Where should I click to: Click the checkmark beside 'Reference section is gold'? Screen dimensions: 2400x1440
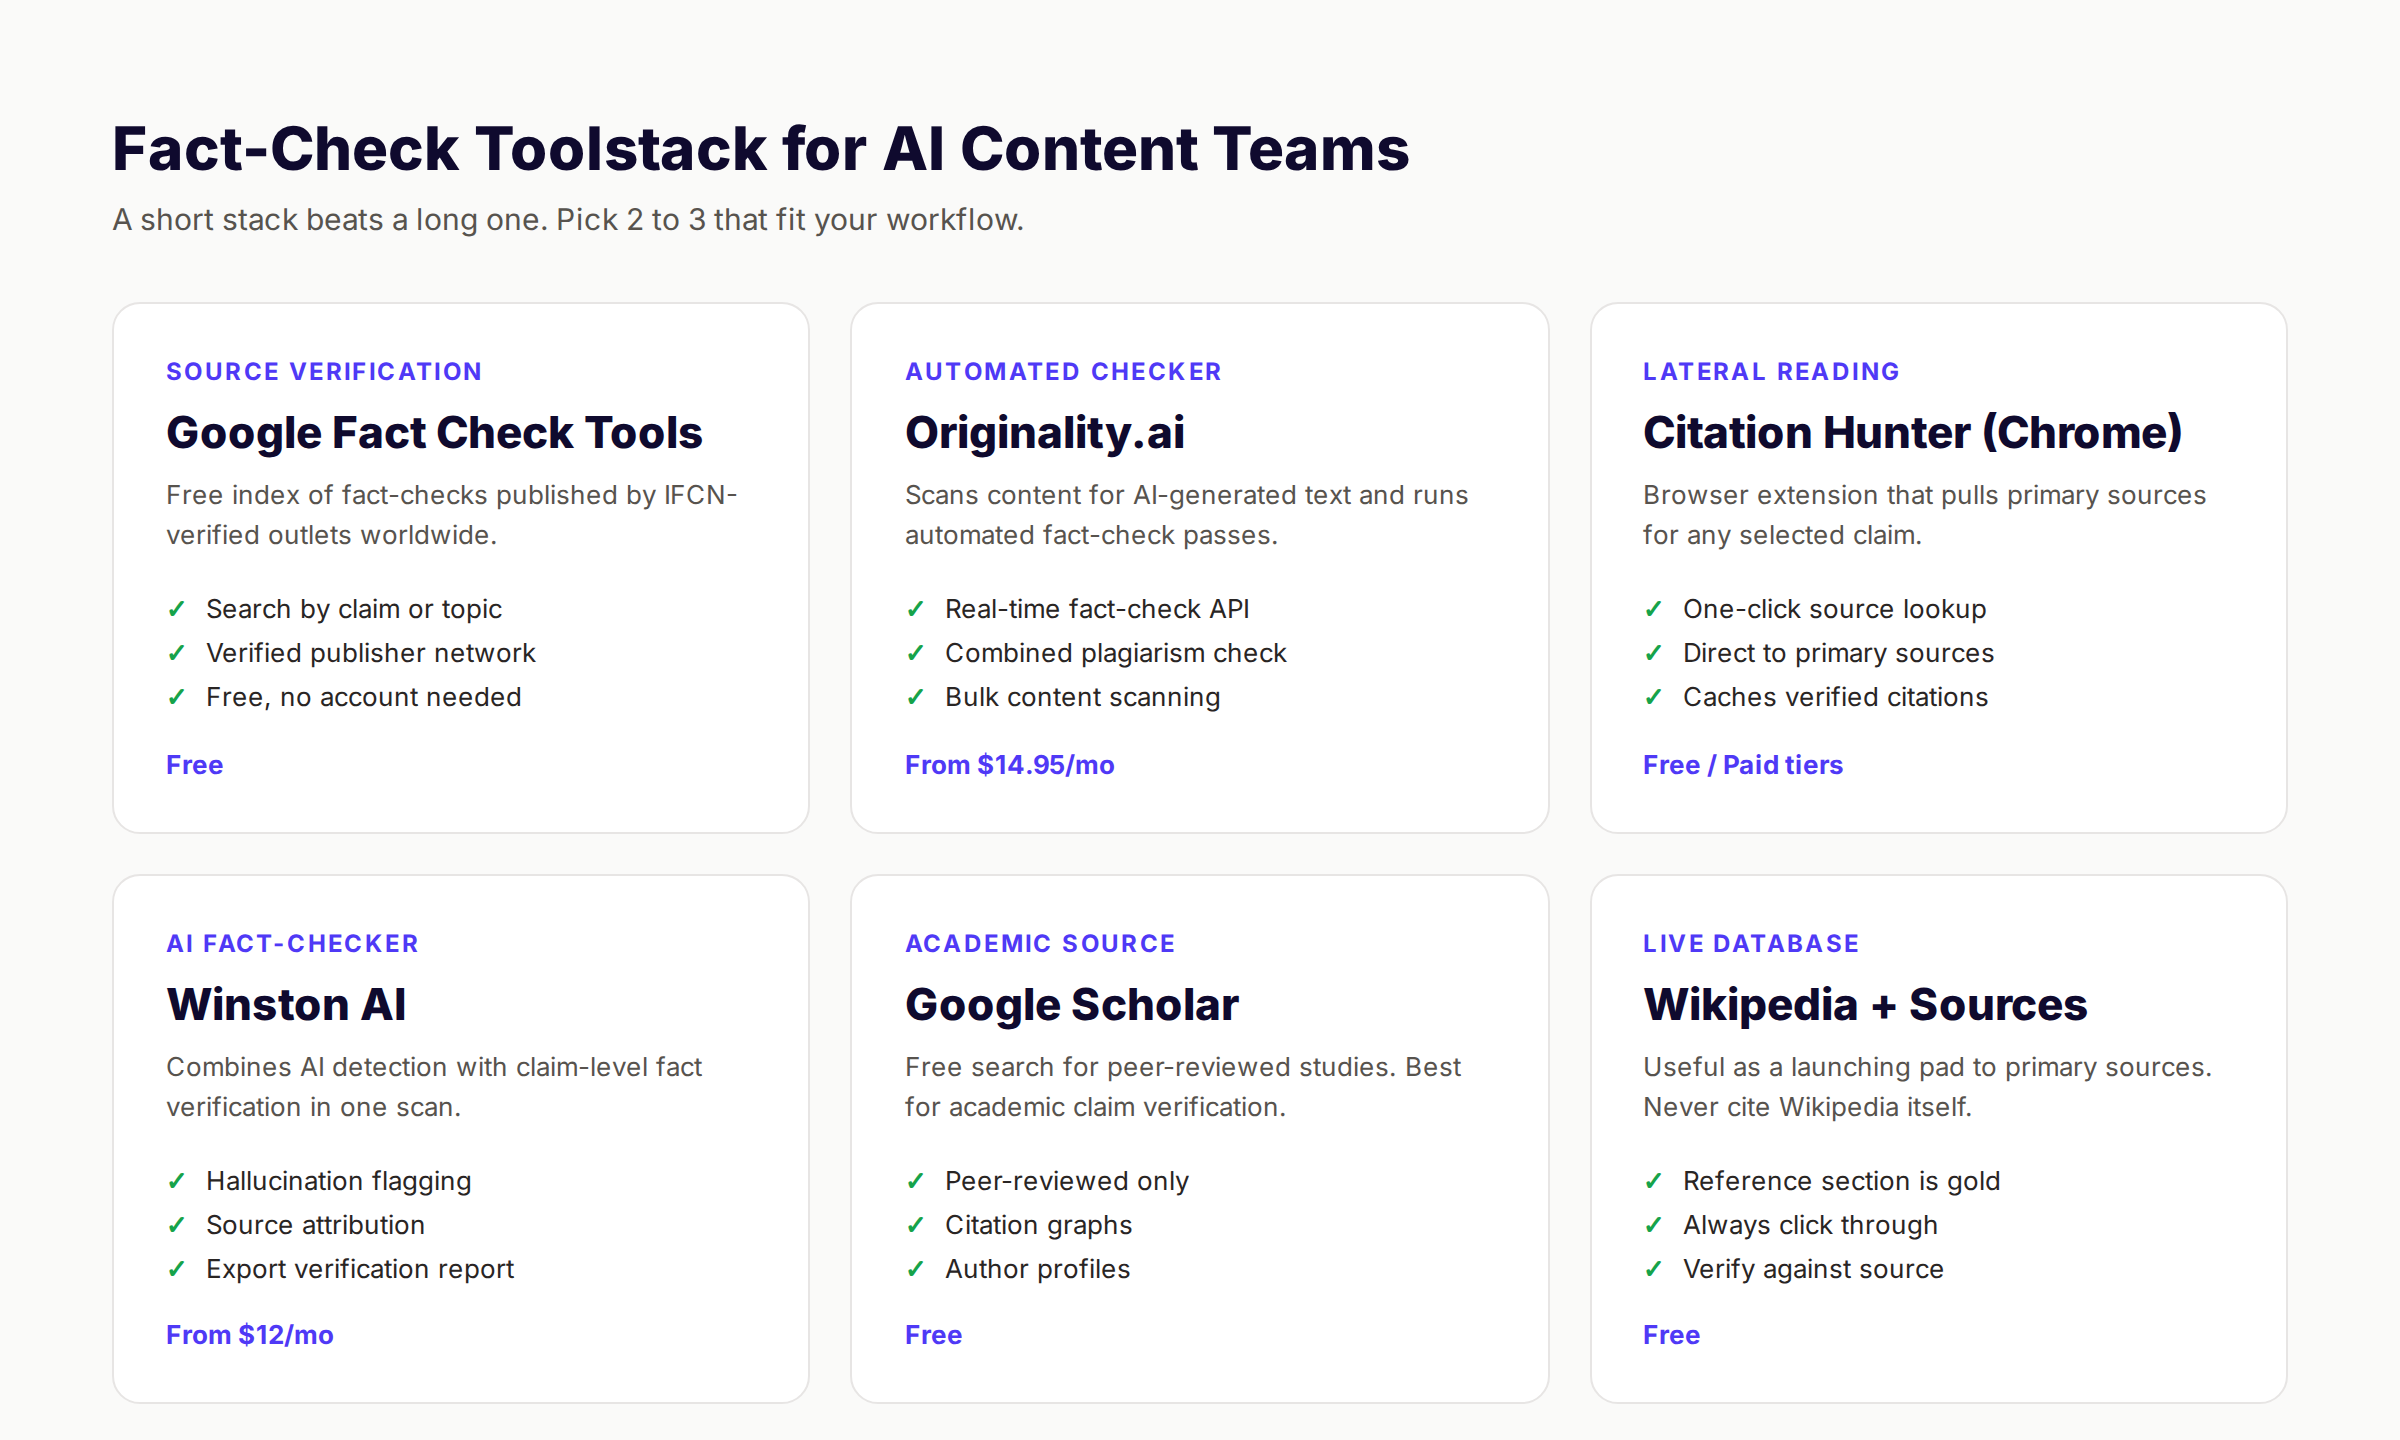(x=1653, y=1181)
